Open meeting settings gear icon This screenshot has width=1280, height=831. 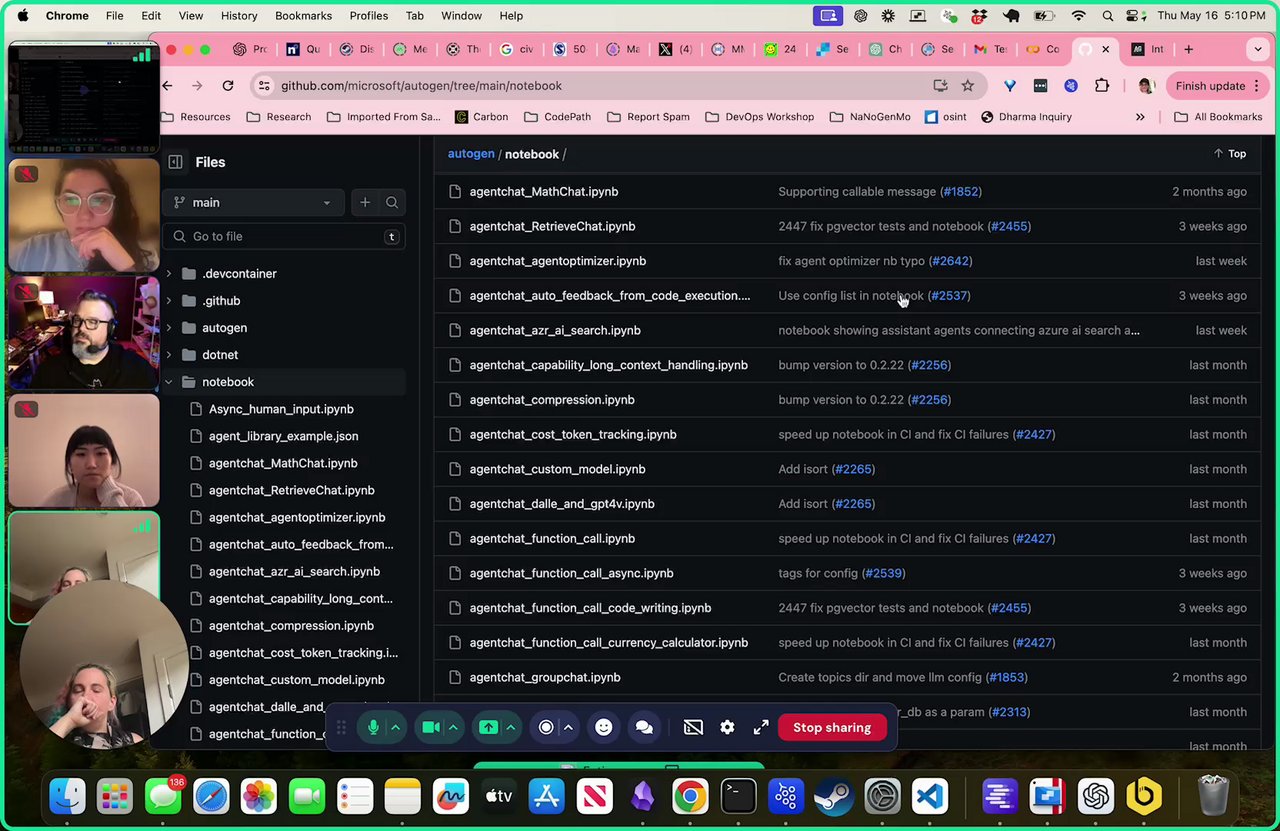pos(727,727)
